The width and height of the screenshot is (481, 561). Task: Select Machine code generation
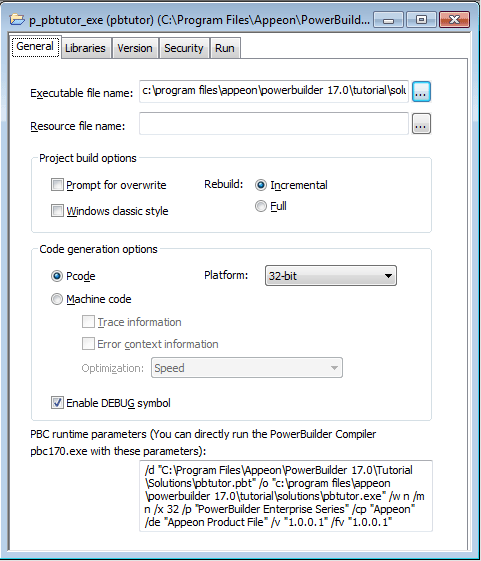tap(57, 299)
